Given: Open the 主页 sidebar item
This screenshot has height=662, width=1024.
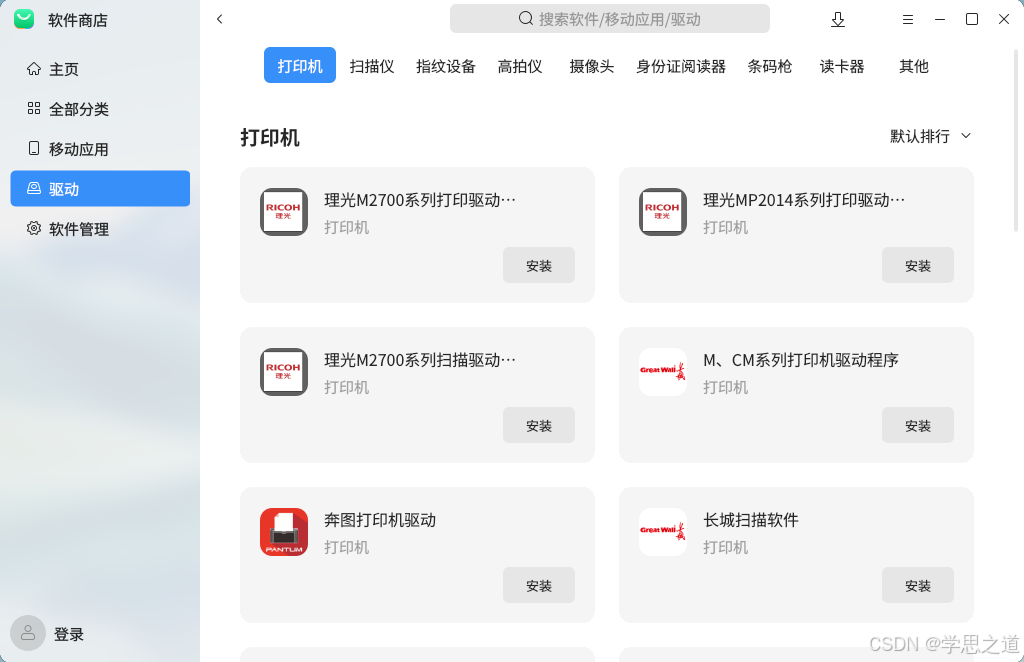Looking at the screenshot, I should click(x=100, y=69).
